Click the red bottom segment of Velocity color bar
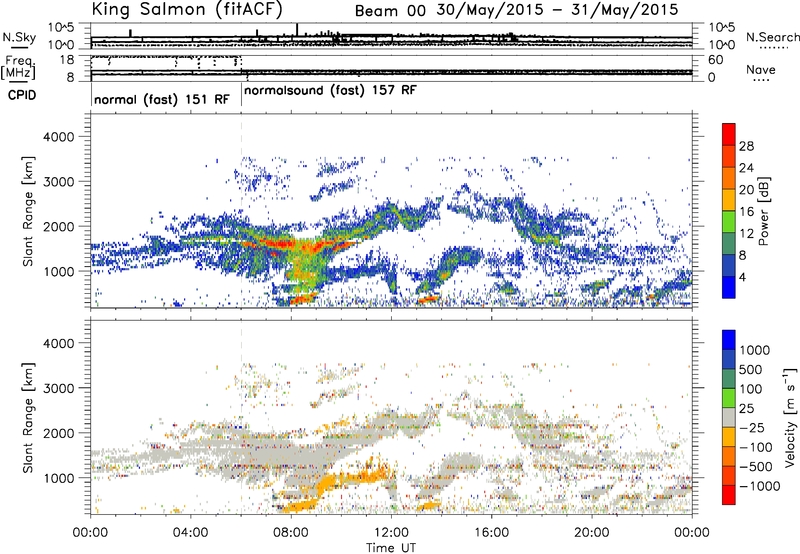 click(729, 495)
